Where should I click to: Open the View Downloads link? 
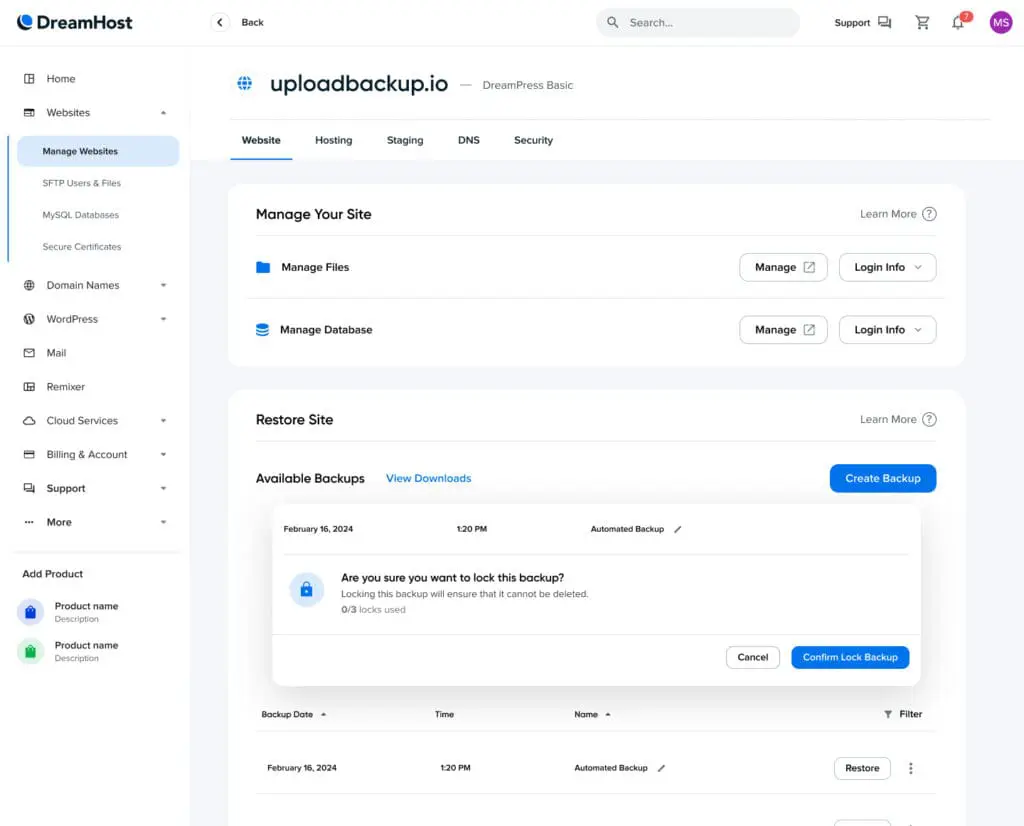(x=428, y=479)
